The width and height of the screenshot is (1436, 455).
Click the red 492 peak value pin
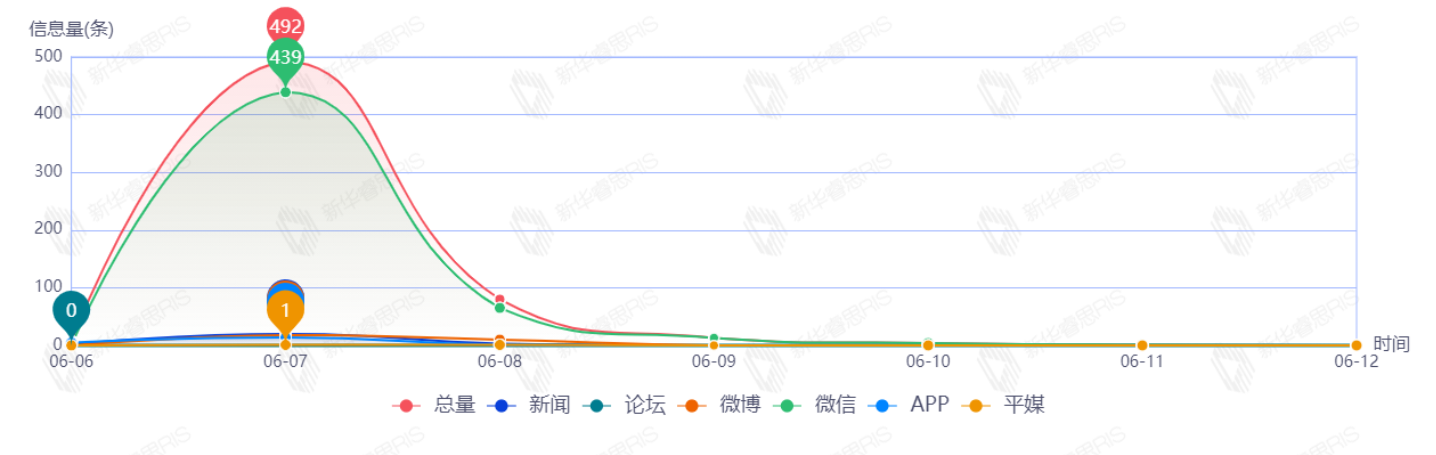tap(285, 25)
